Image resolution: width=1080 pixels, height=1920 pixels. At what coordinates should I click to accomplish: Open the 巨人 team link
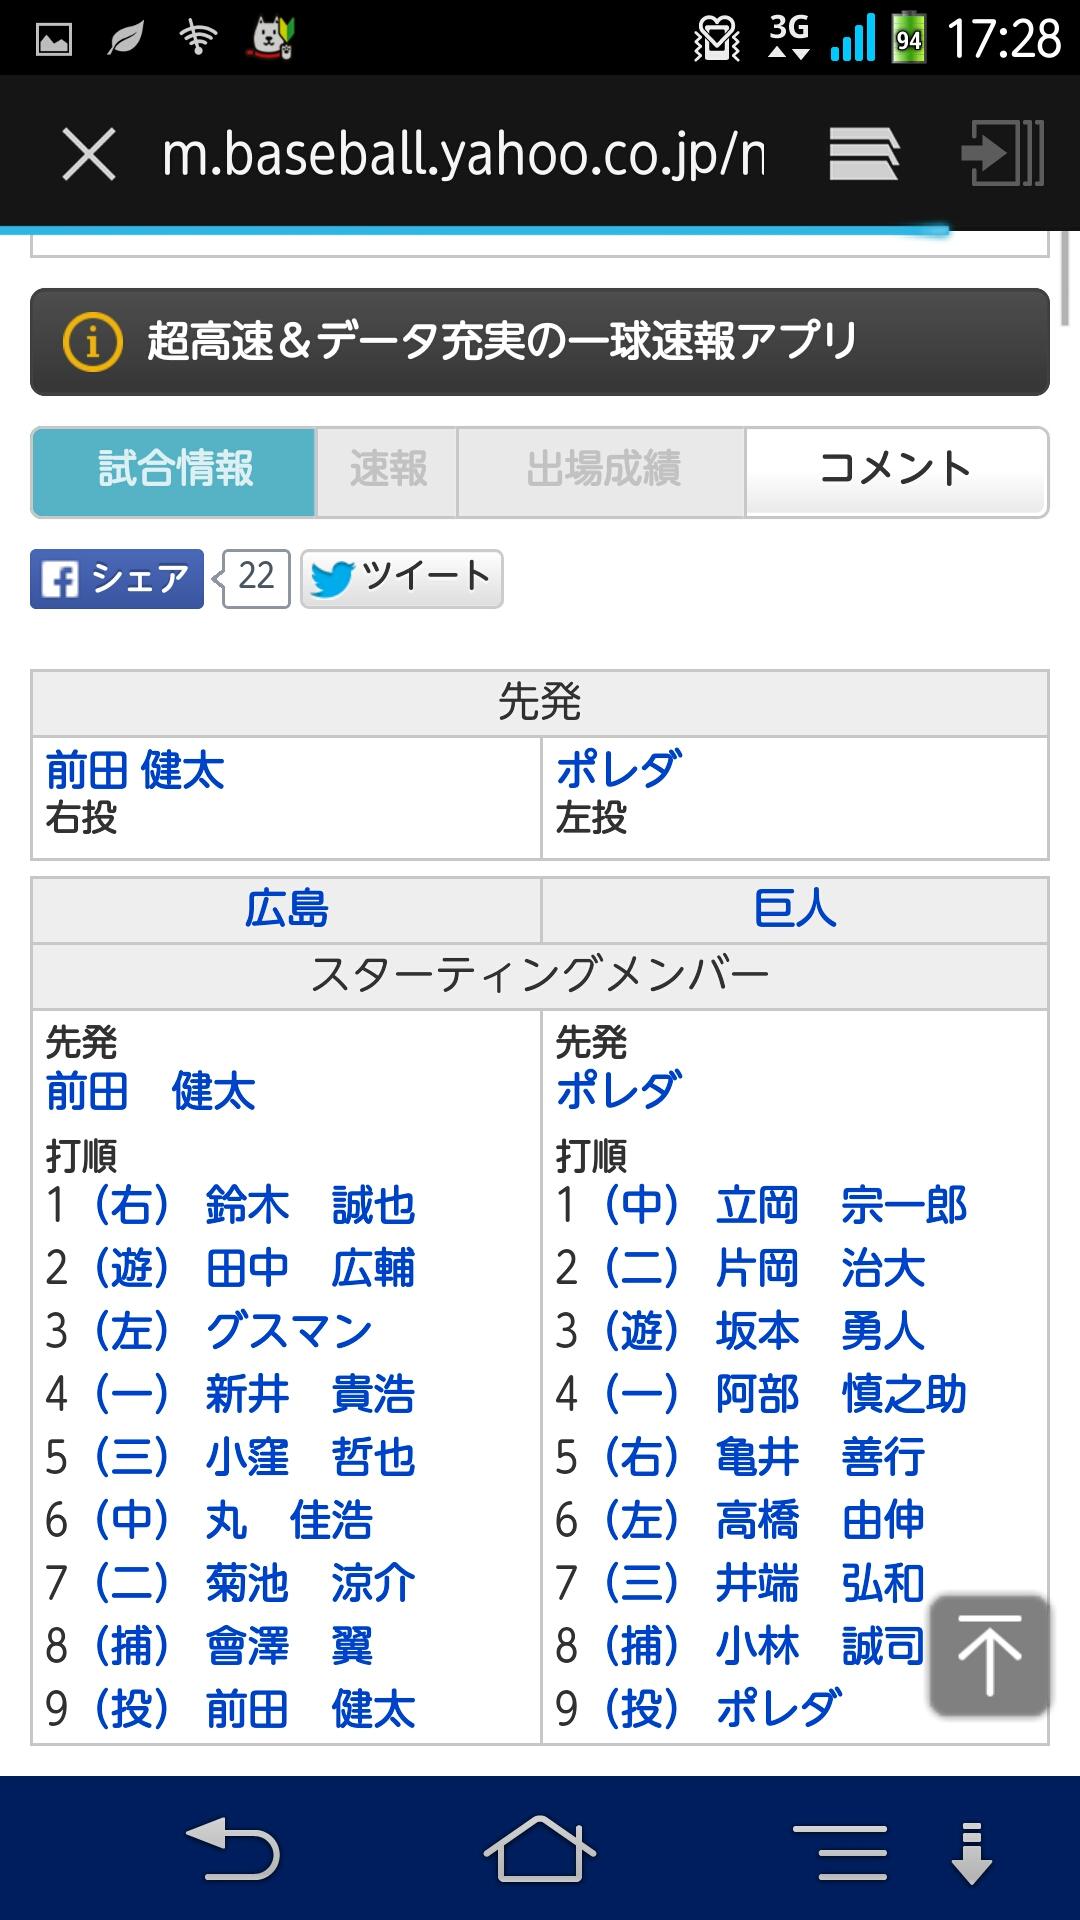pyautogui.click(x=795, y=910)
